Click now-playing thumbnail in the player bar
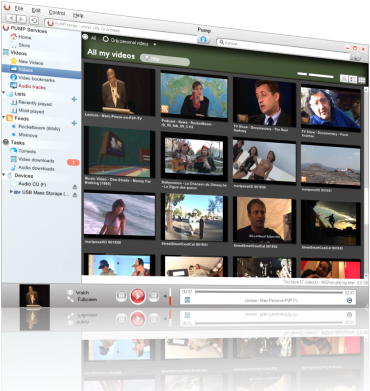This screenshot has width=370, height=391. (x=34, y=296)
